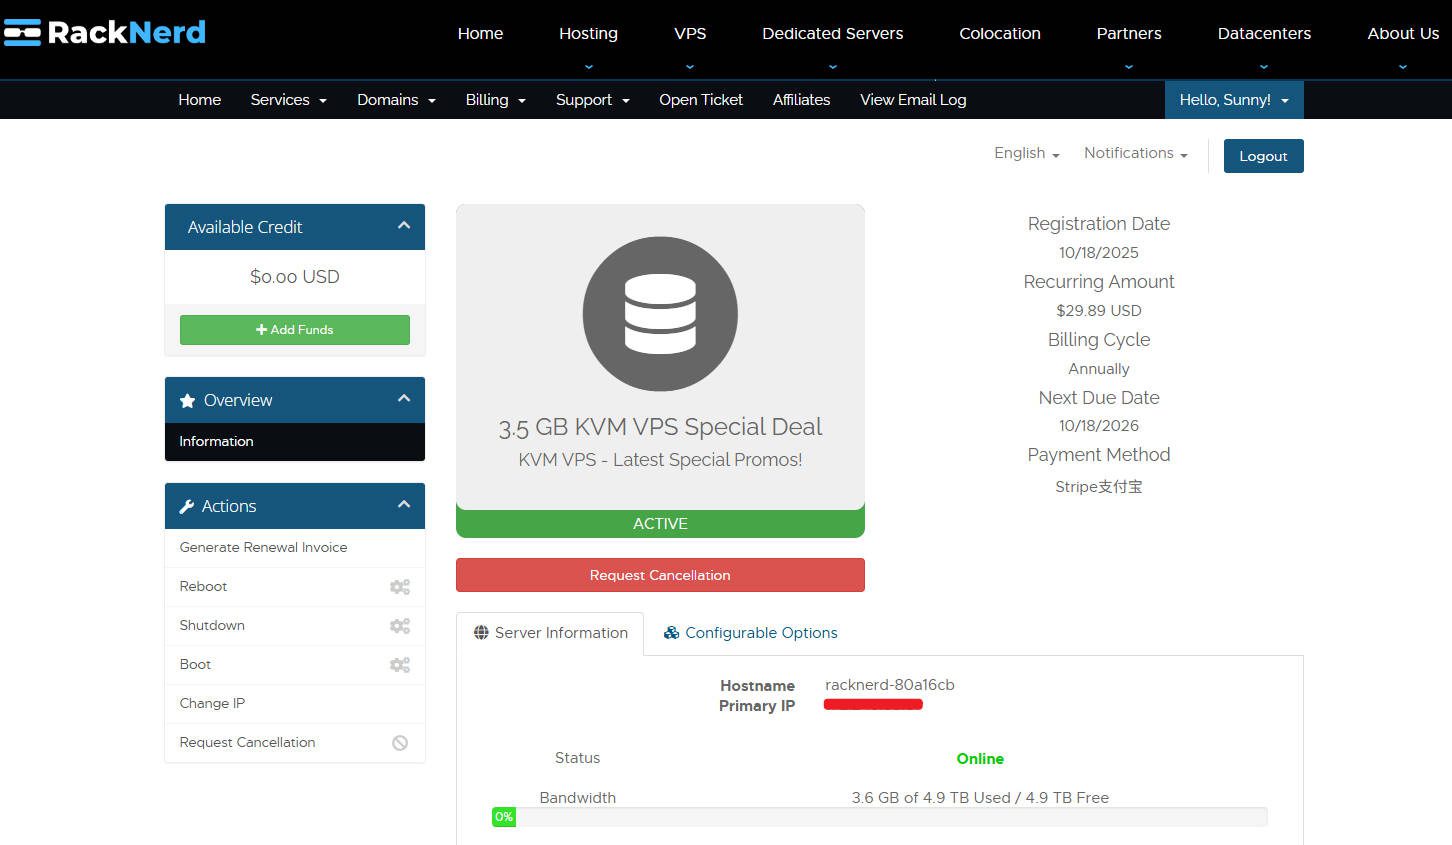Click the star icon in Overview header
The height and width of the screenshot is (845, 1452).
(187, 401)
